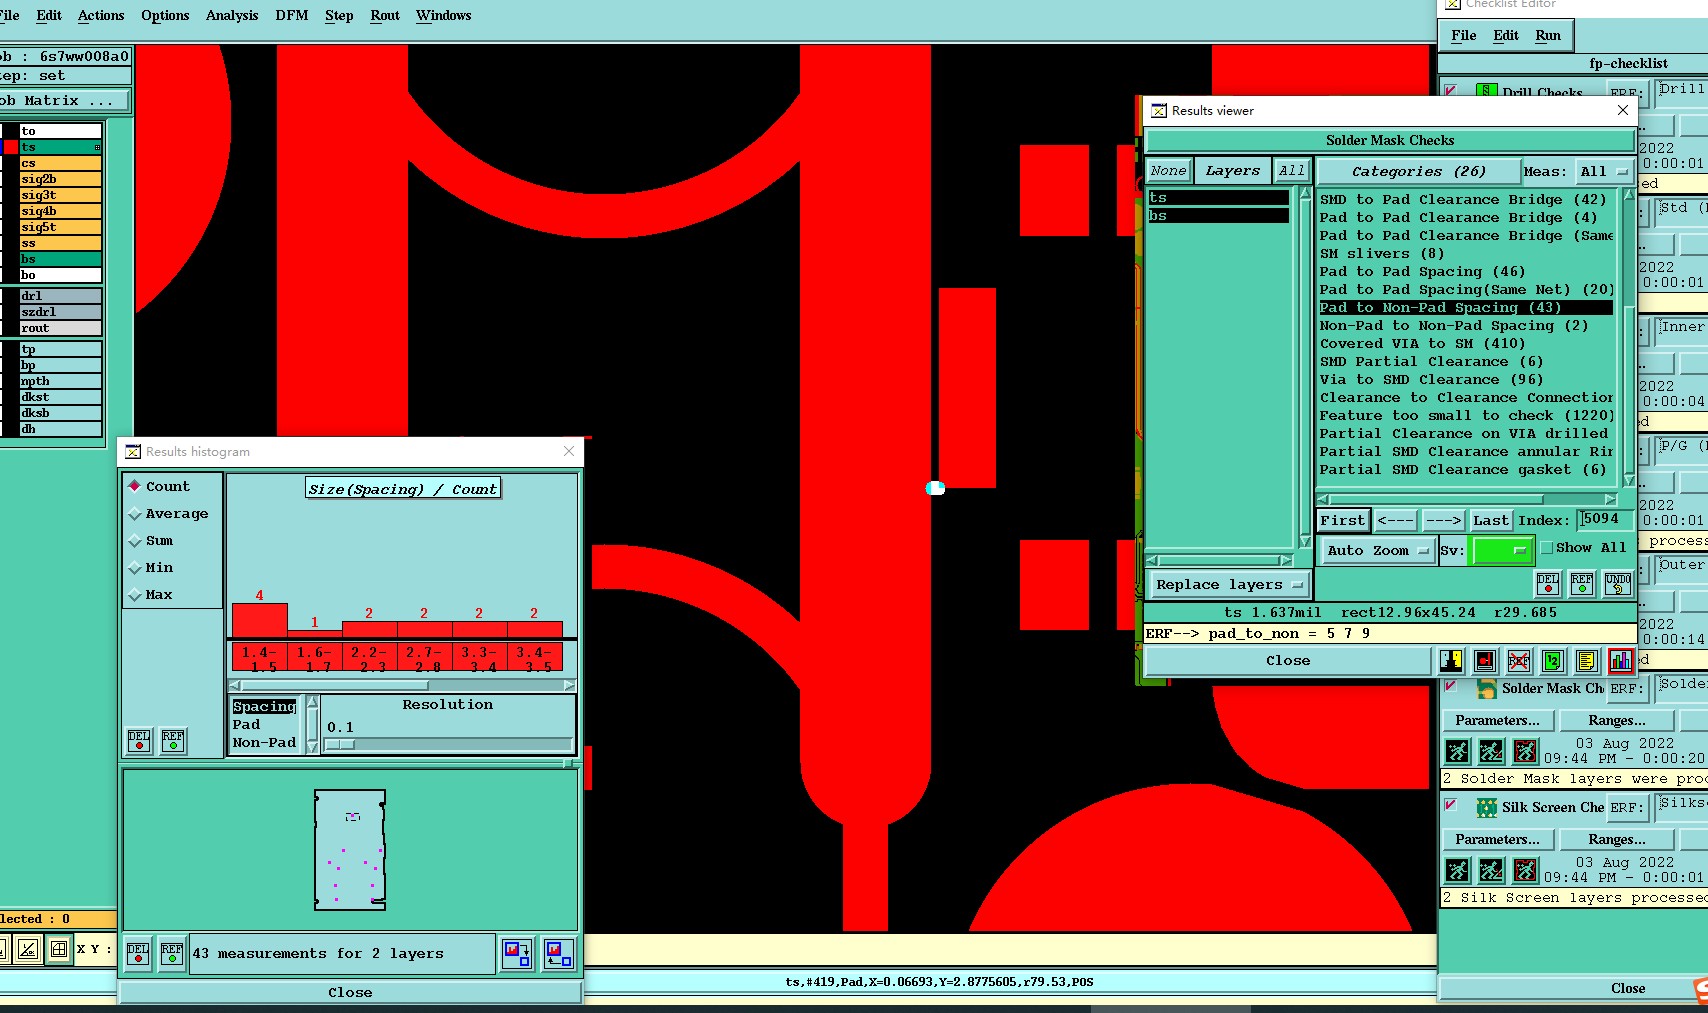Click the 1.4-1.5 histogram bar
This screenshot has width=1708, height=1013.
tap(259, 620)
